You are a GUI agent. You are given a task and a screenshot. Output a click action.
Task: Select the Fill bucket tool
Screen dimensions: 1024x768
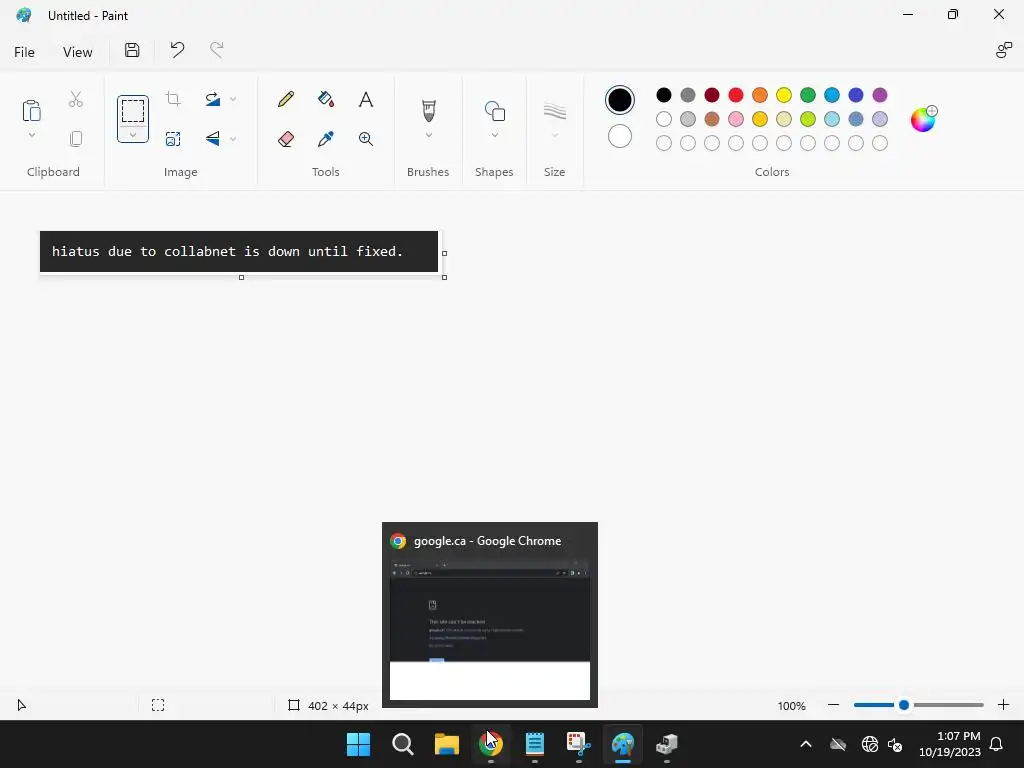pyautogui.click(x=326, y=99)
